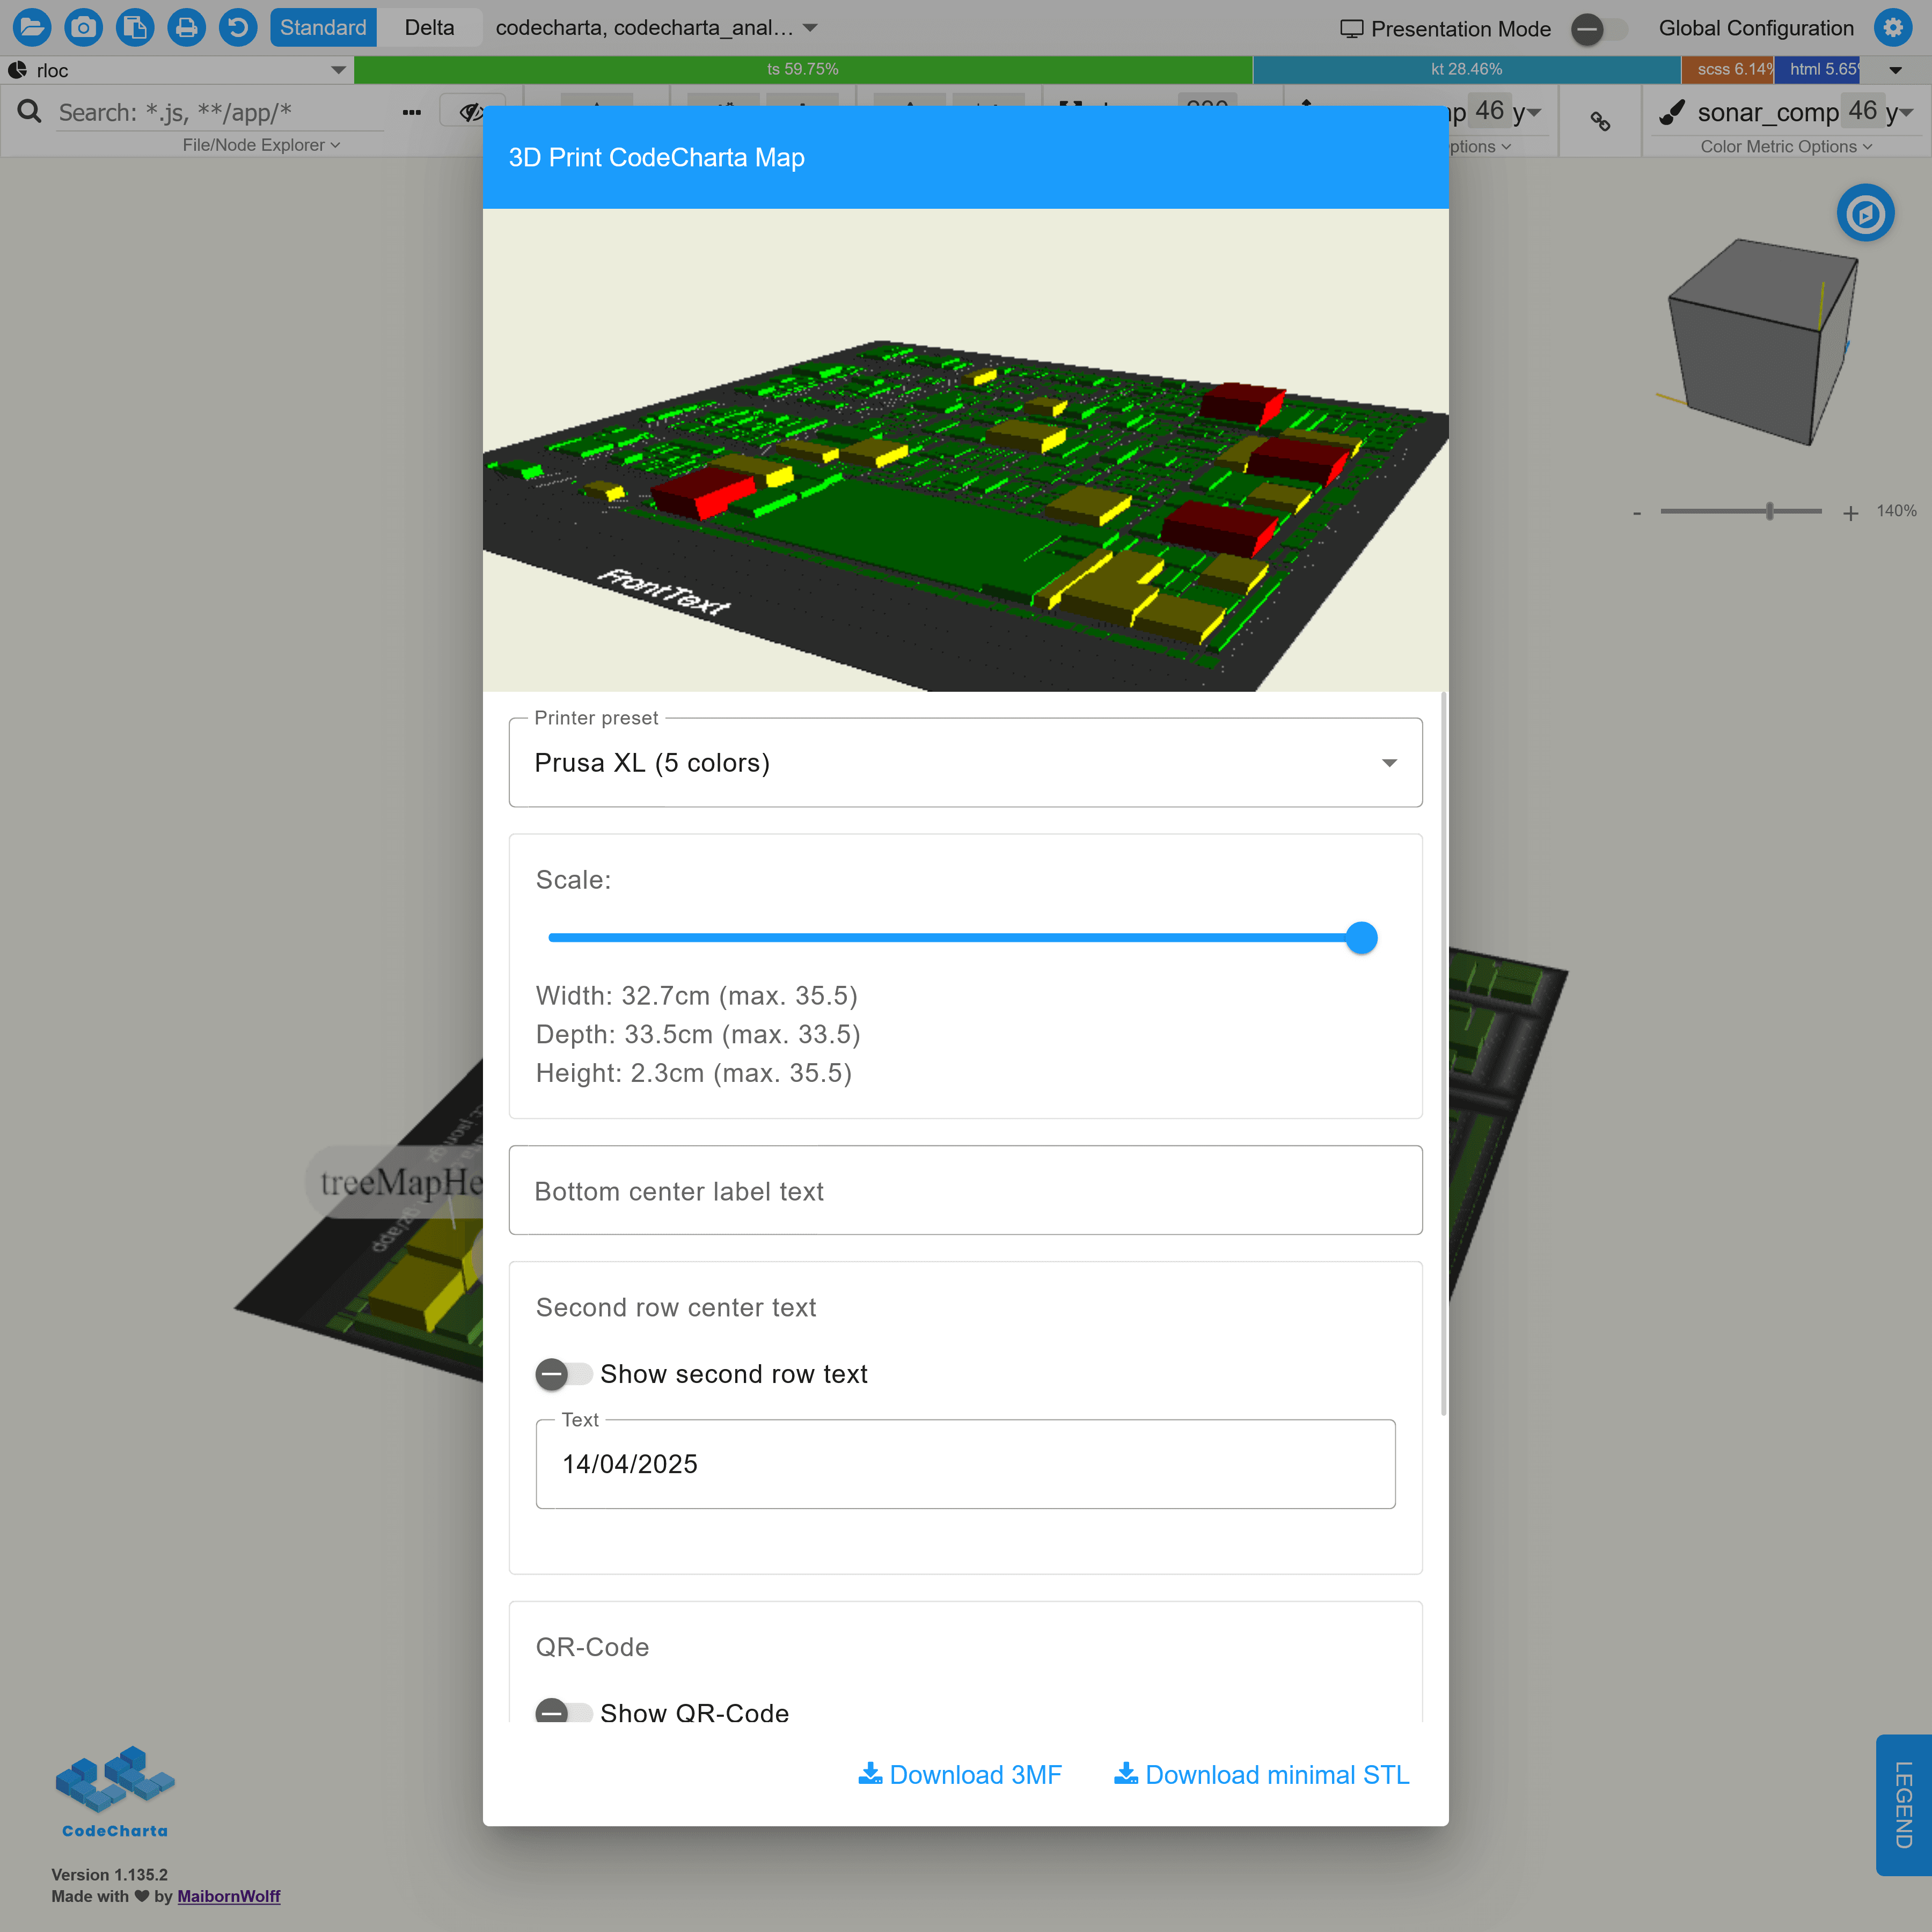This screenshot has height=1932, width=1932.
Task: Click the color metric paintbrush icon
Action: point(1671,112)
